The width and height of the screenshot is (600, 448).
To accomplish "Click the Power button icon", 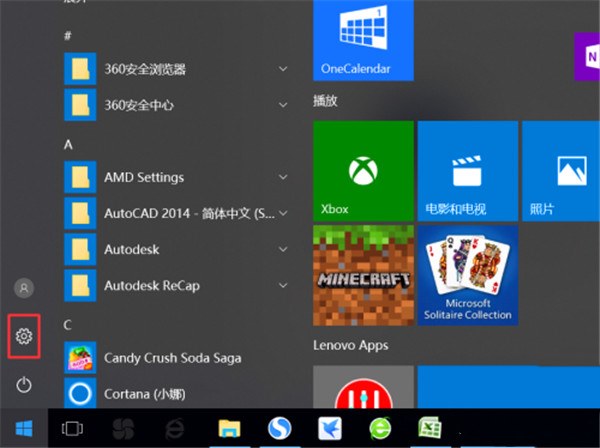I will click(24, 384).
